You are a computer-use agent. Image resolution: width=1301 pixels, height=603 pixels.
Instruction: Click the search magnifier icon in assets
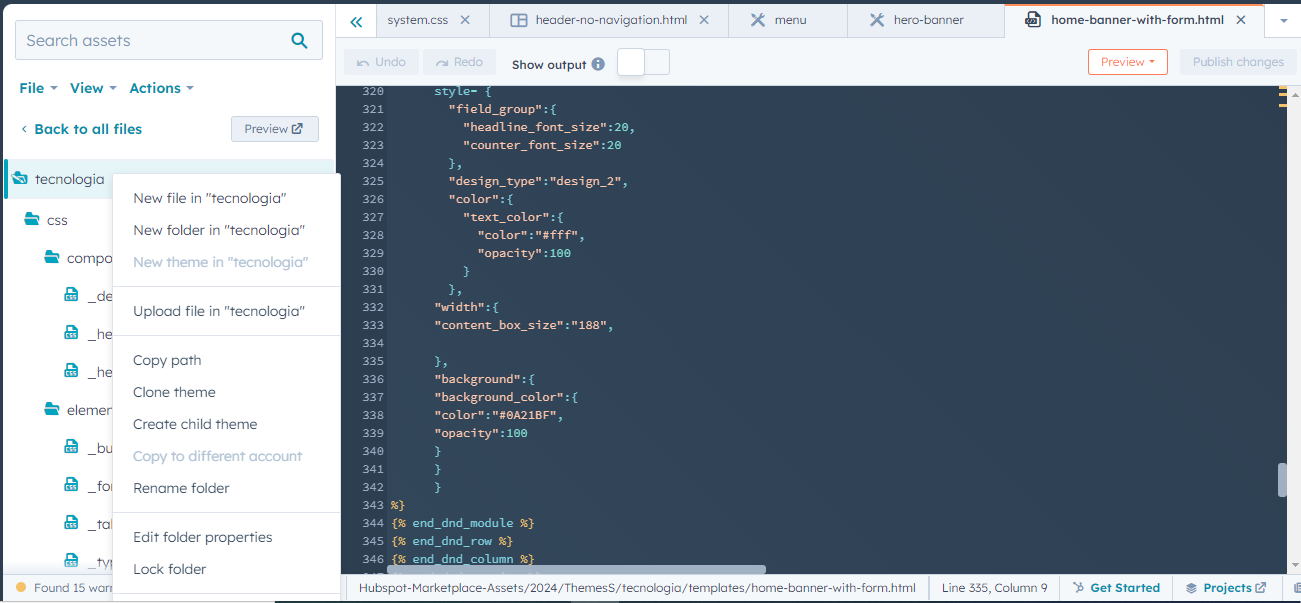(299, 41)
